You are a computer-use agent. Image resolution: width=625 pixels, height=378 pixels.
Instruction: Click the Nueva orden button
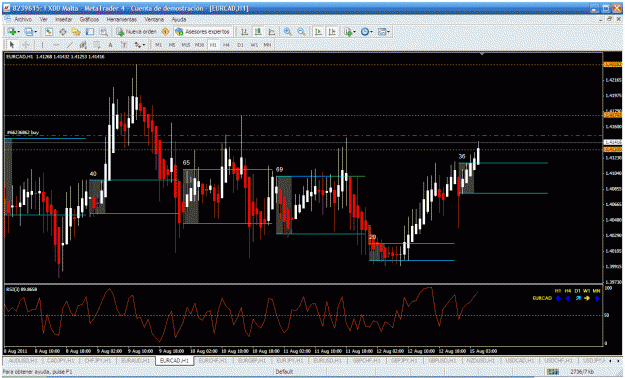click(x=137, y=32)
